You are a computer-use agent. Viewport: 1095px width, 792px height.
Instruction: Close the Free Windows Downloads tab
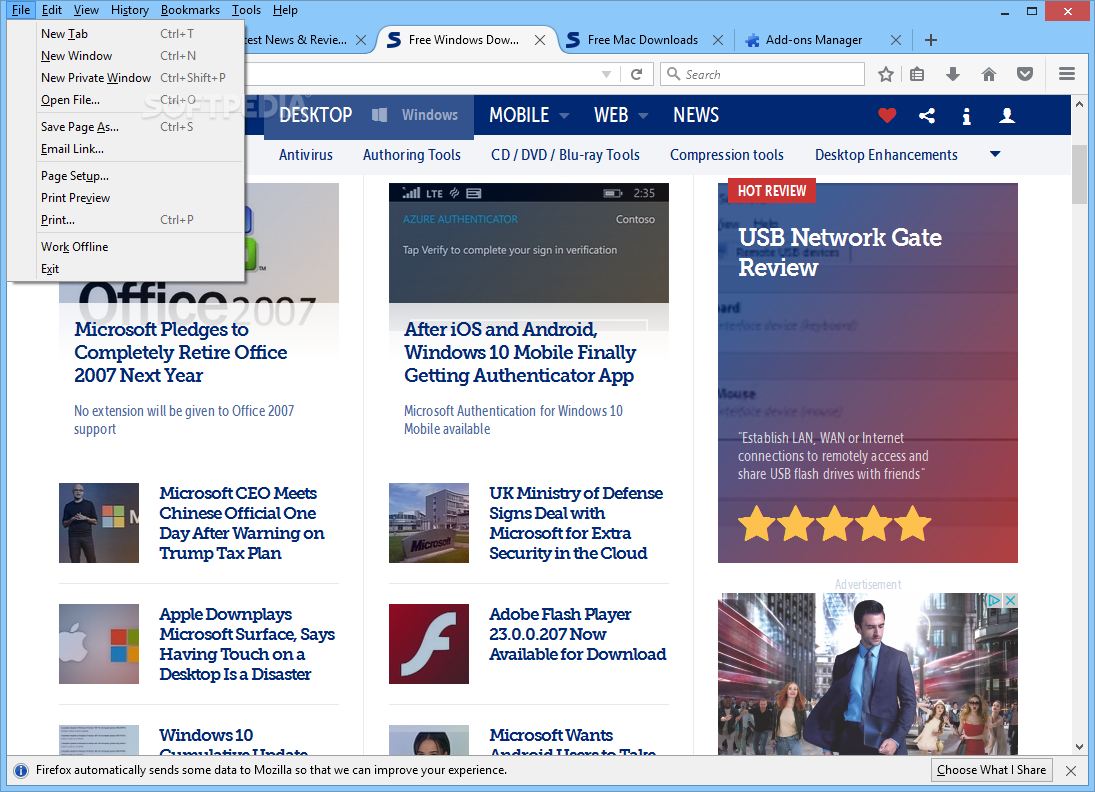click(x=540, y=40)
